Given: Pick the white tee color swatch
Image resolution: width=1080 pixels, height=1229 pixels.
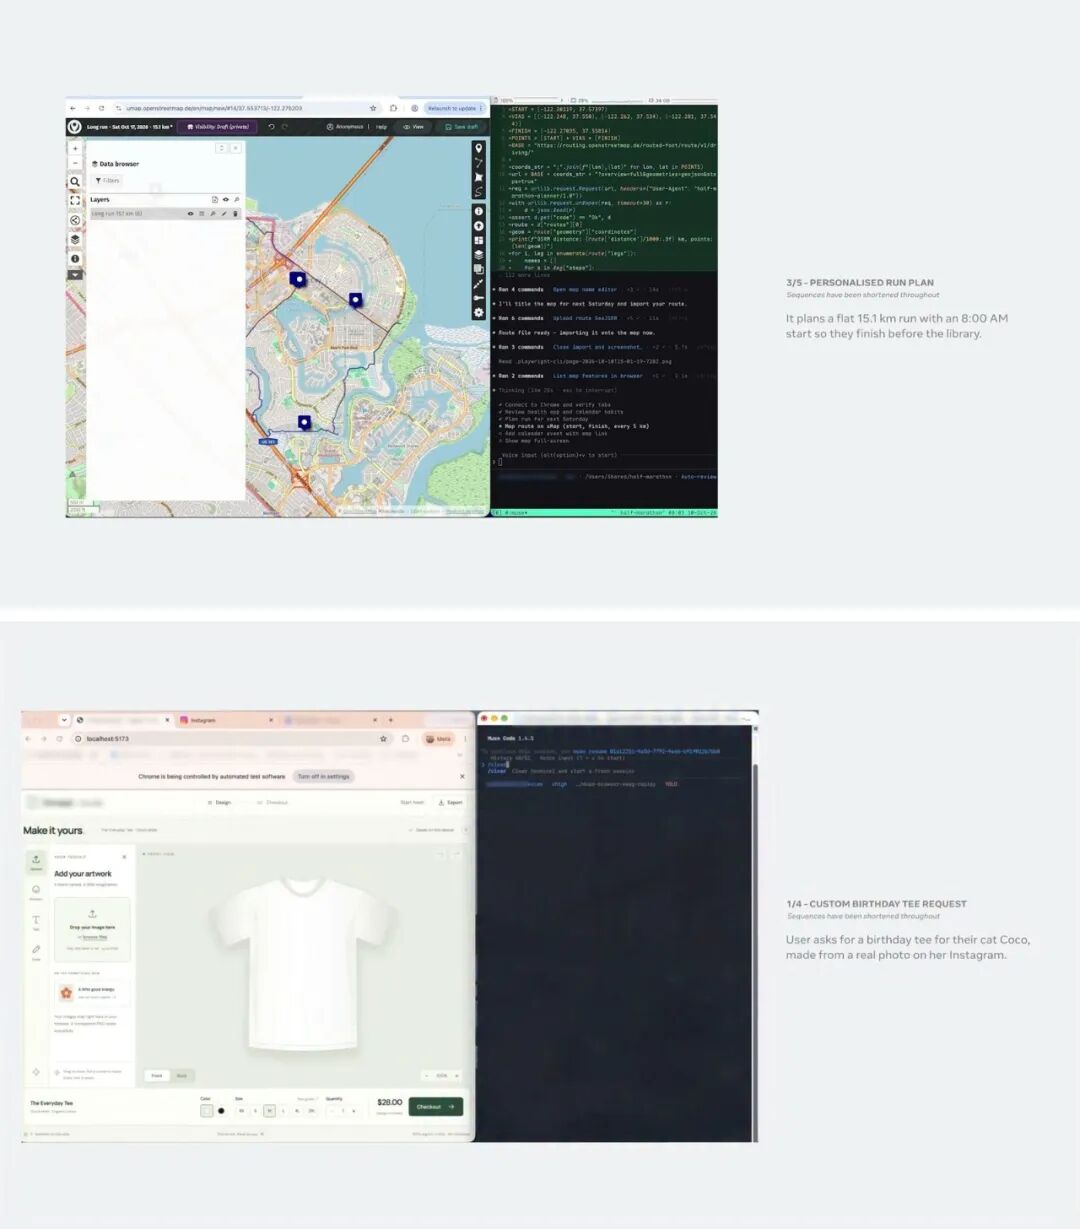Looking at the screenshot, I should coord(207,1111).
